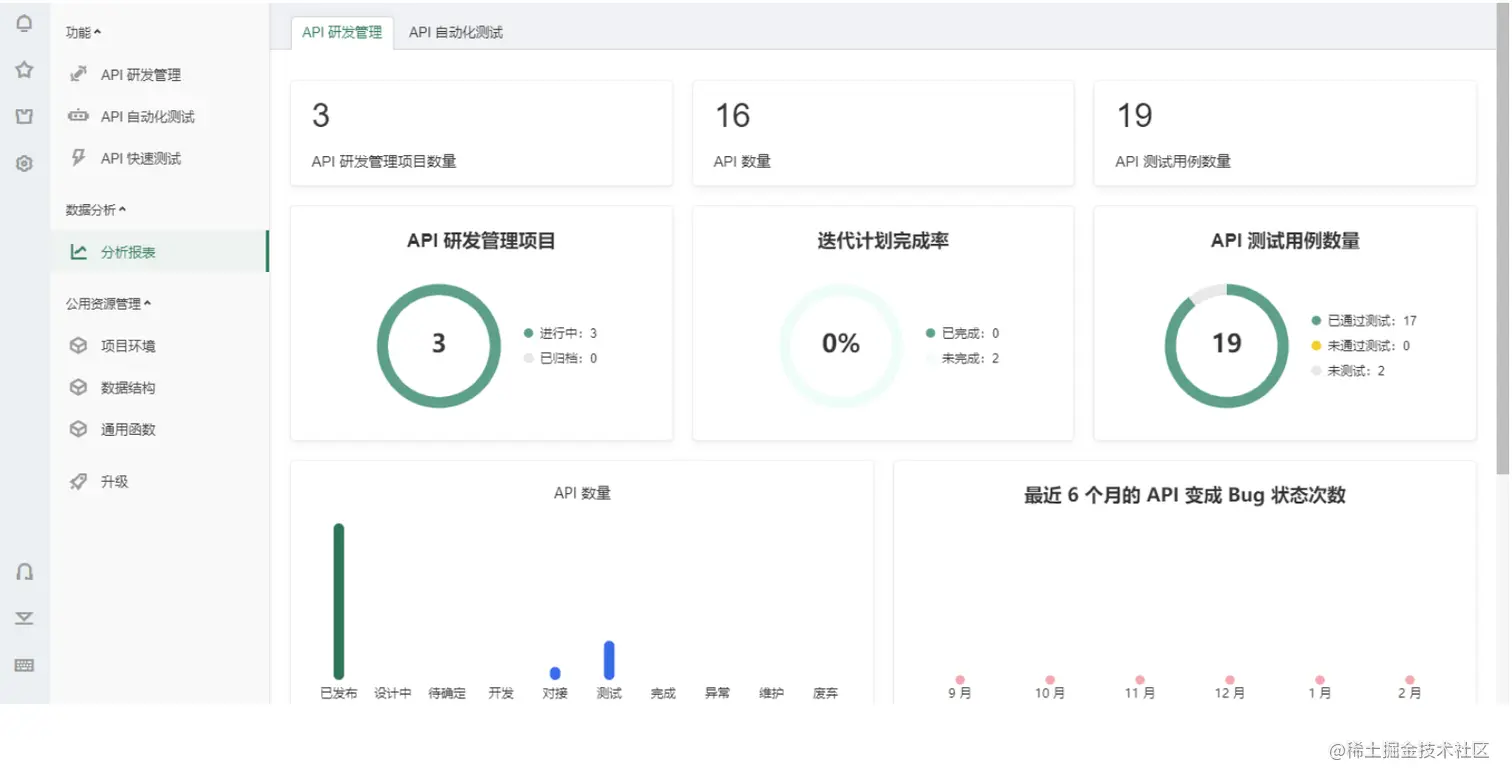The width and height of the screenshot is (1512, 783).
Task: Click the 升级 upgrade item
Action: 160,482
